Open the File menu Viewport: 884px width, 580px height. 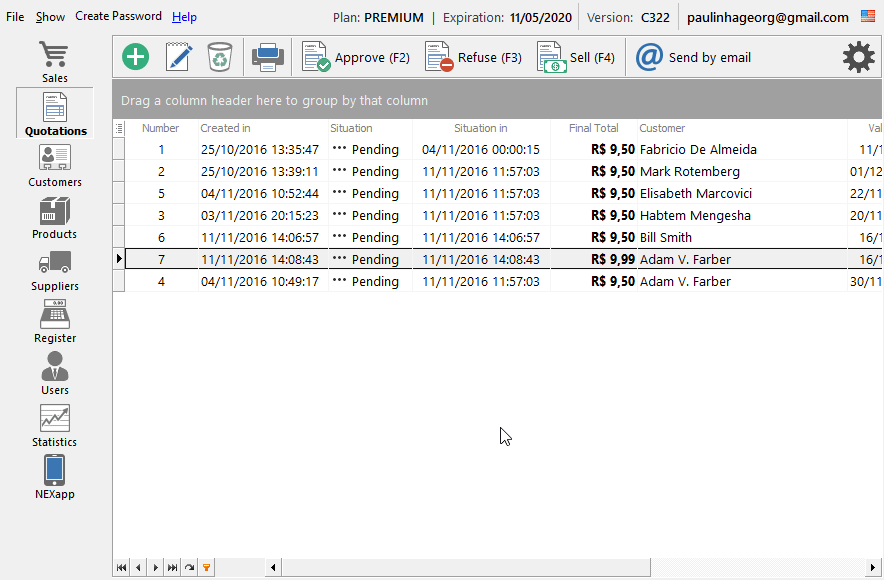15,17
